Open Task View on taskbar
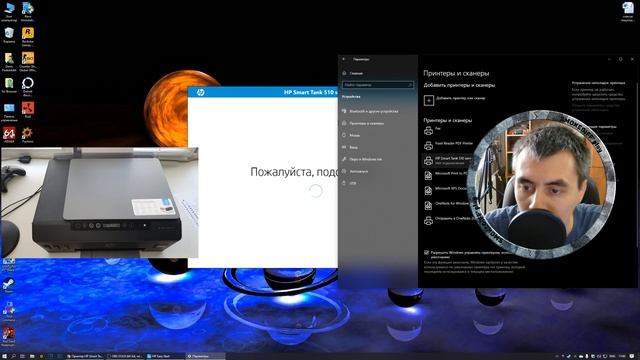 point(22,356)
